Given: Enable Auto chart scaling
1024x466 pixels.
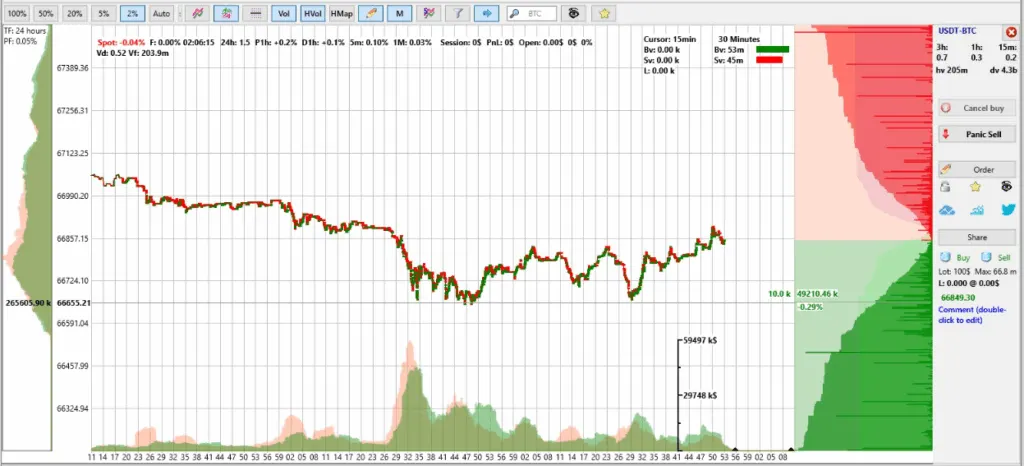Looking at the screenshot, I should (x=161, y=13).
